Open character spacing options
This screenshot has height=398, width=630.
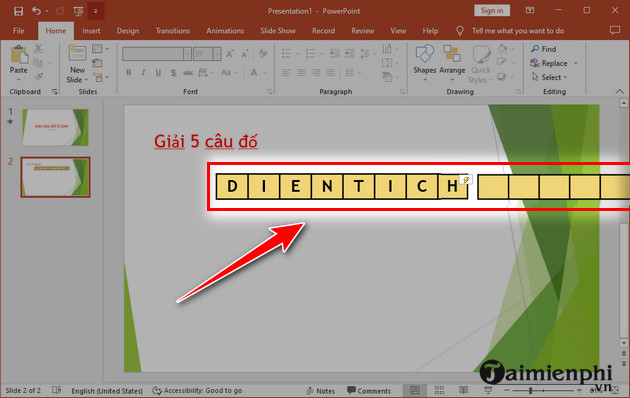205,73
